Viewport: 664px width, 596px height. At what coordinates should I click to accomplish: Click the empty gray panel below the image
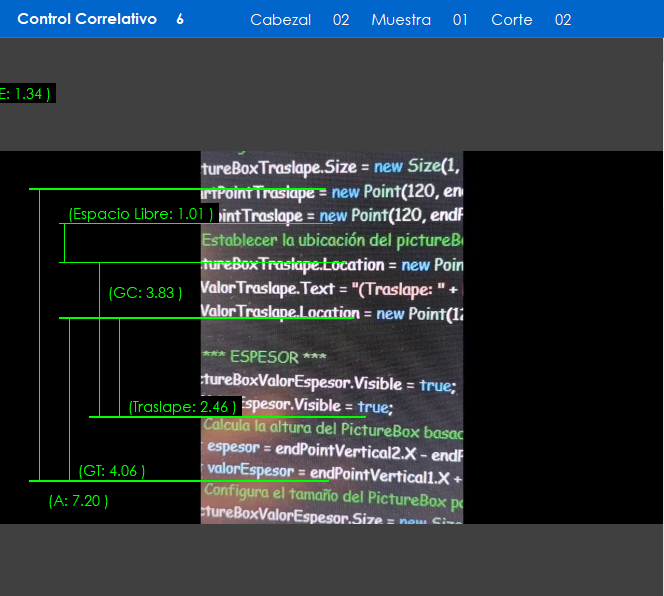pos(332,559)
